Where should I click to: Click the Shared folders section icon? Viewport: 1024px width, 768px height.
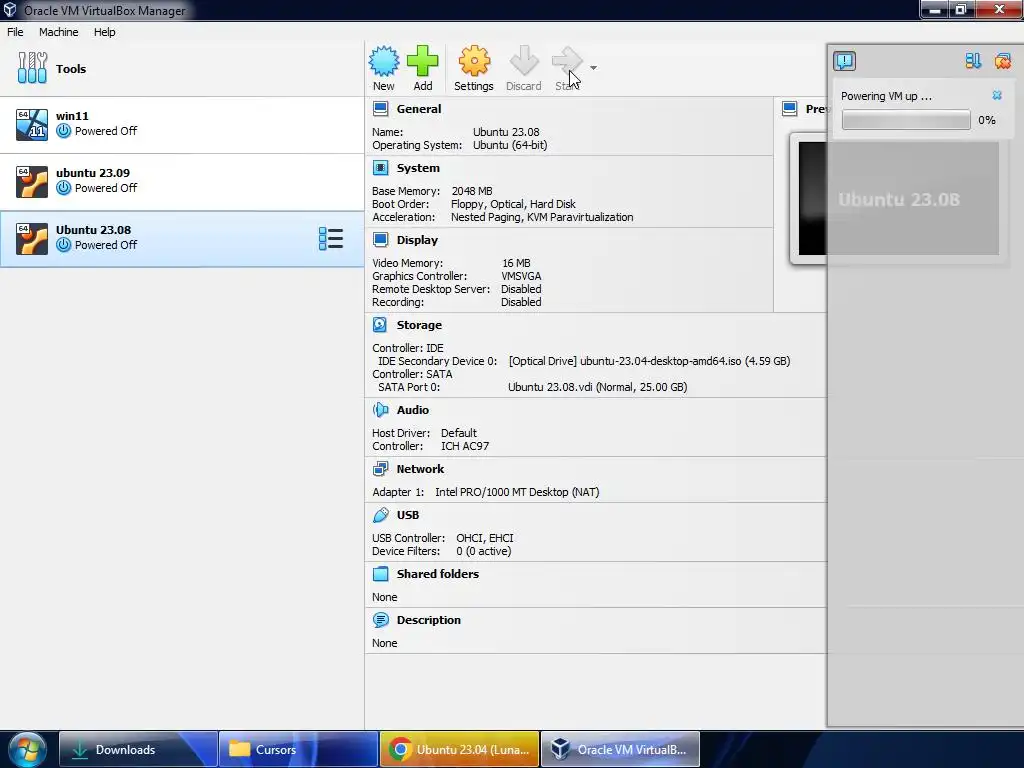pyautogui.click(x=380, y=573)
